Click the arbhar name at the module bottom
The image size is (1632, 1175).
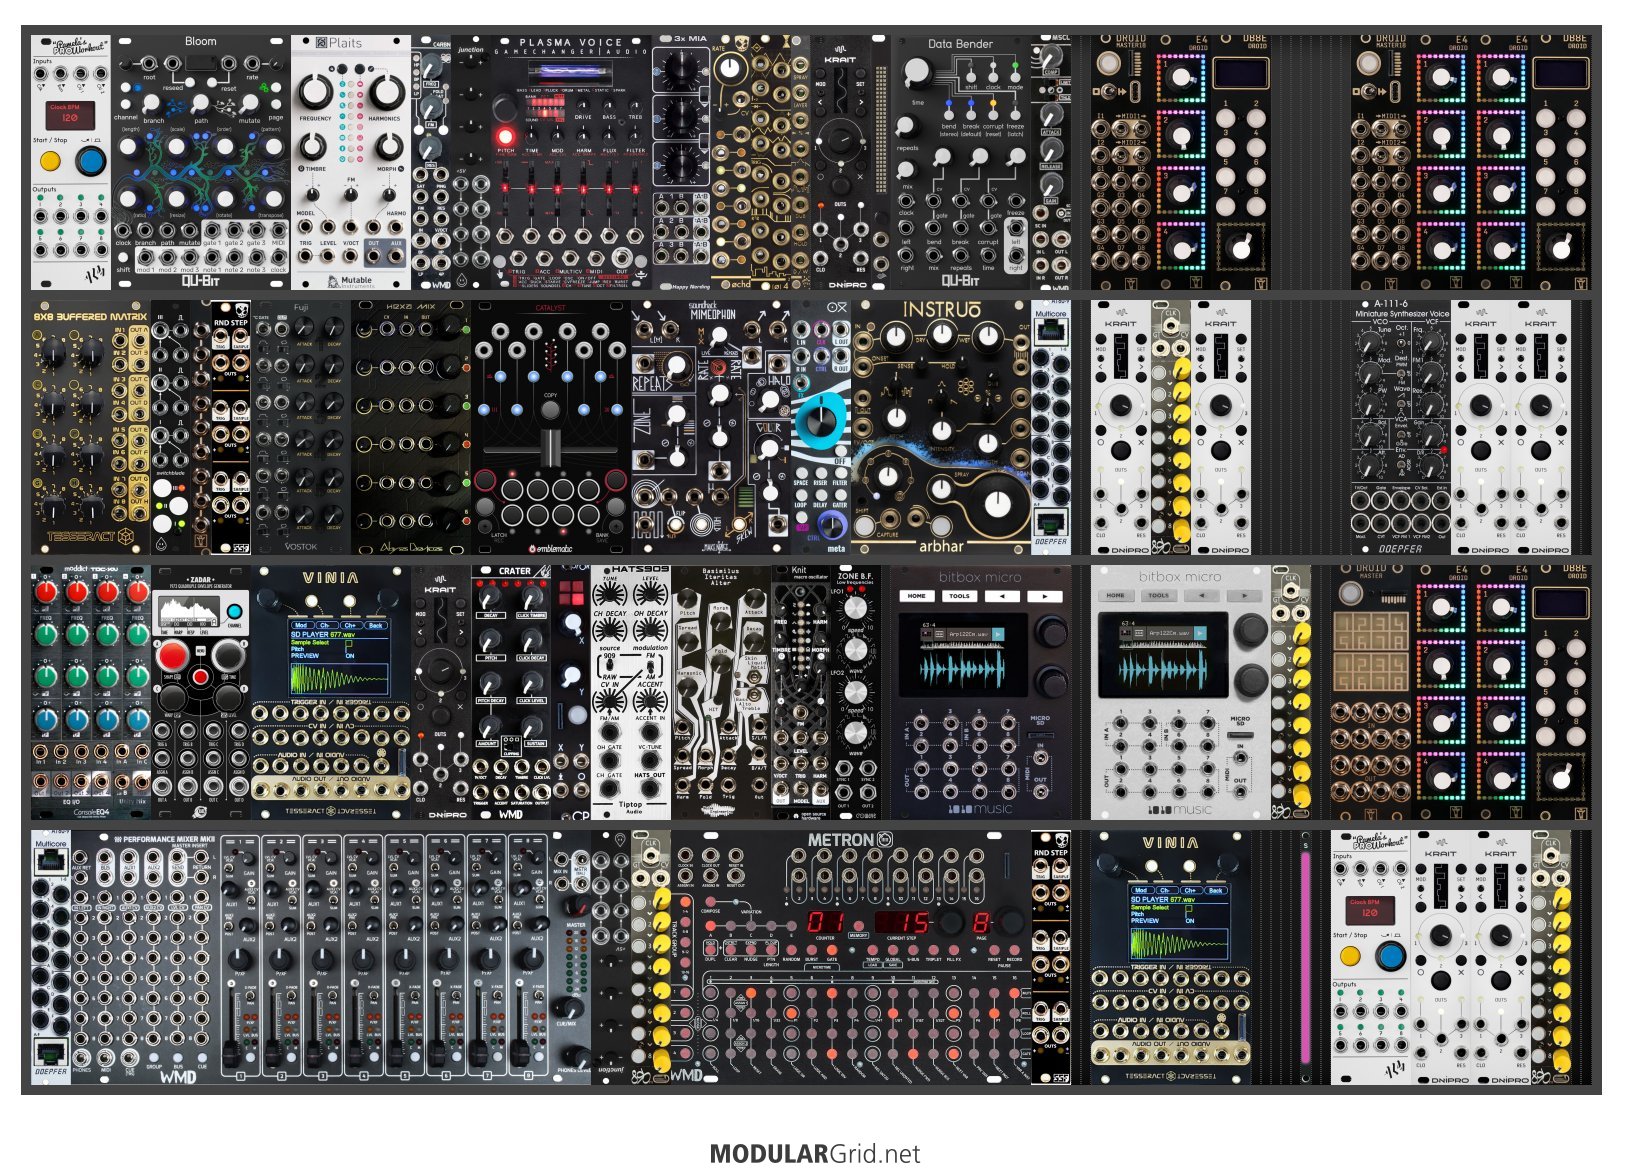click(941, 546)
